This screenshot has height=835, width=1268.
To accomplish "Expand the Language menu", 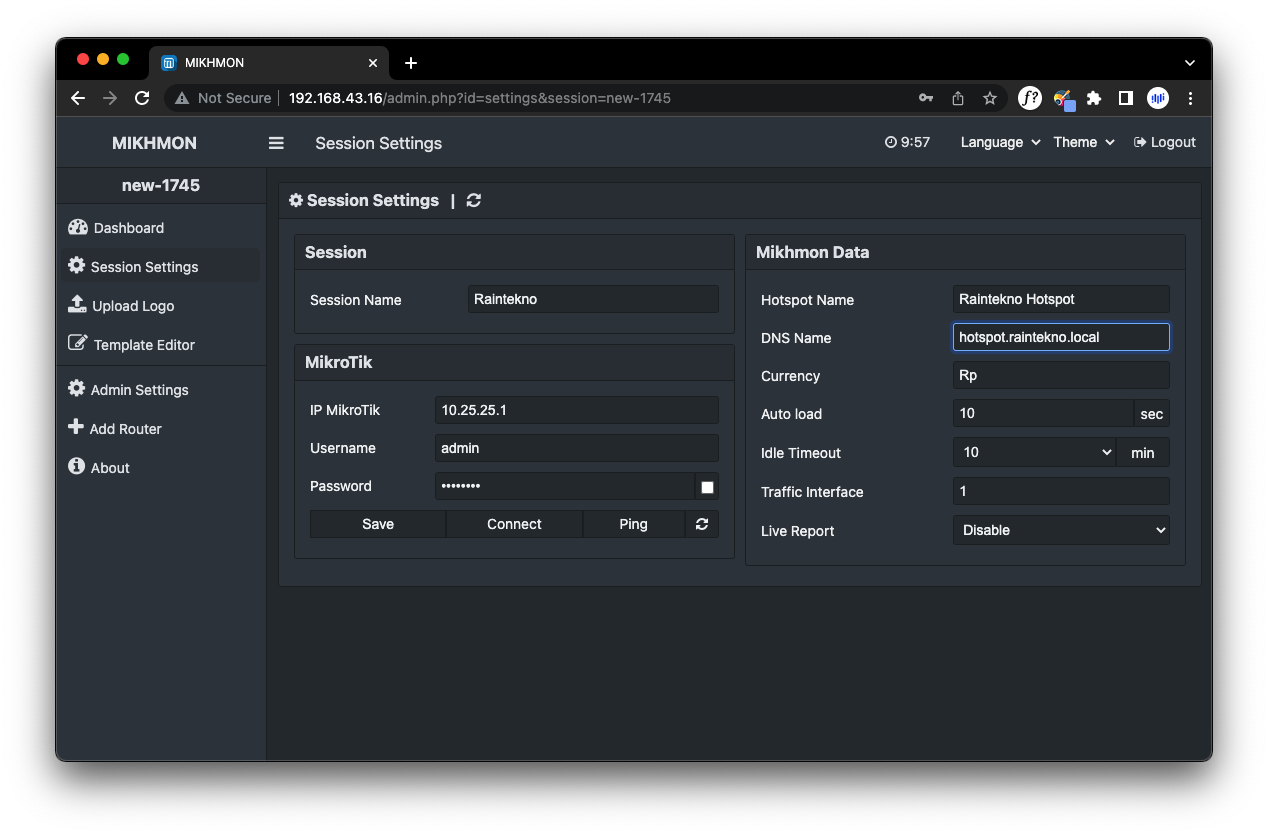I will point(1000,143).
